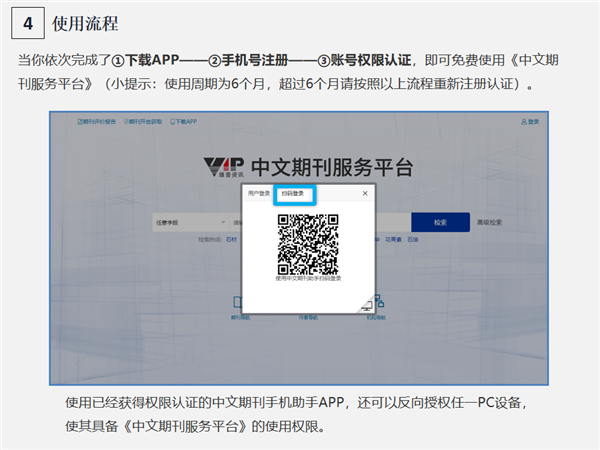The image size is (600, 450).
Task: Click the bold text ①下载APP
Action: coord(145,60)
